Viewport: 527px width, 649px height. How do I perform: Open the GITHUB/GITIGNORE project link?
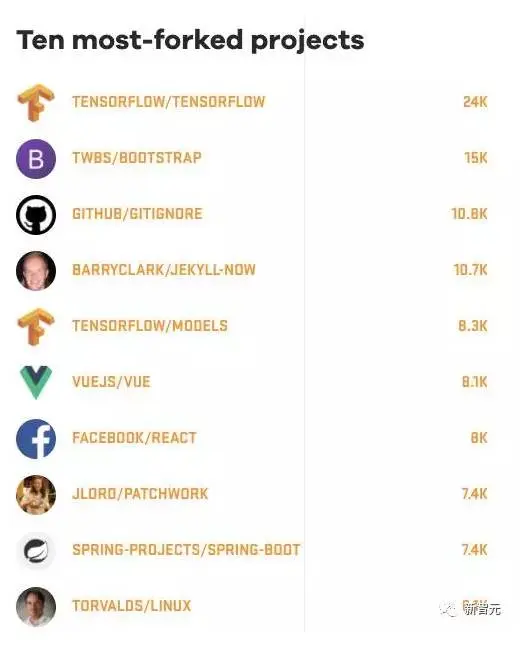(137, 214)
